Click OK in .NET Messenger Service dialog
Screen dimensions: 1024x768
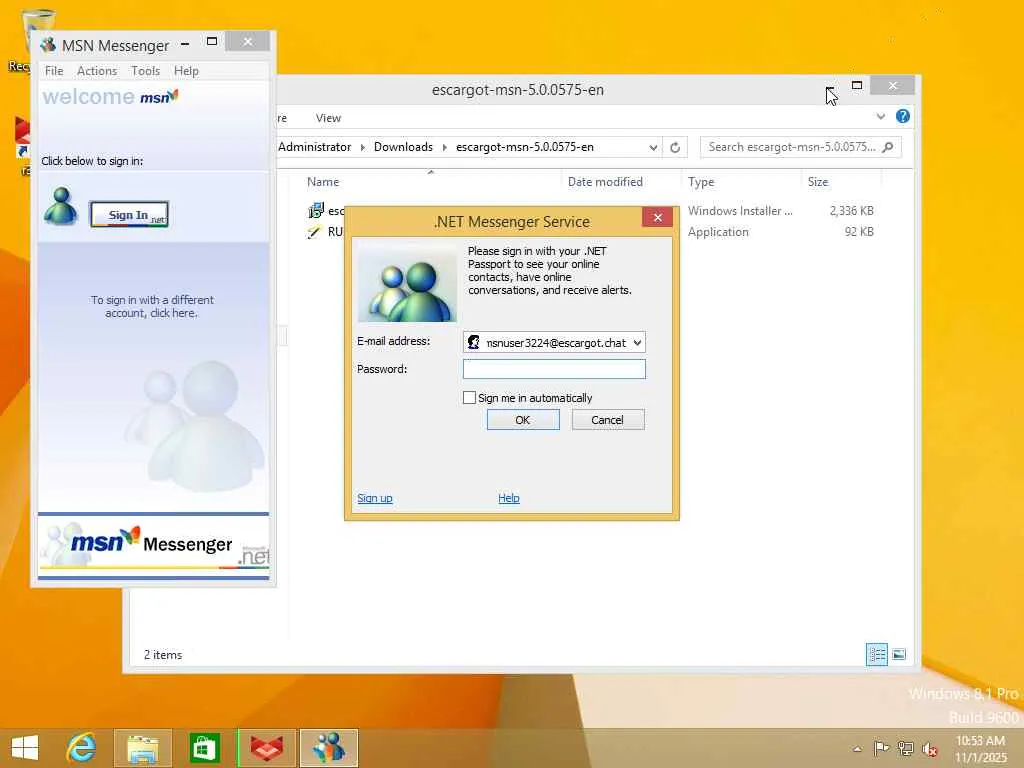click(523, 419)
